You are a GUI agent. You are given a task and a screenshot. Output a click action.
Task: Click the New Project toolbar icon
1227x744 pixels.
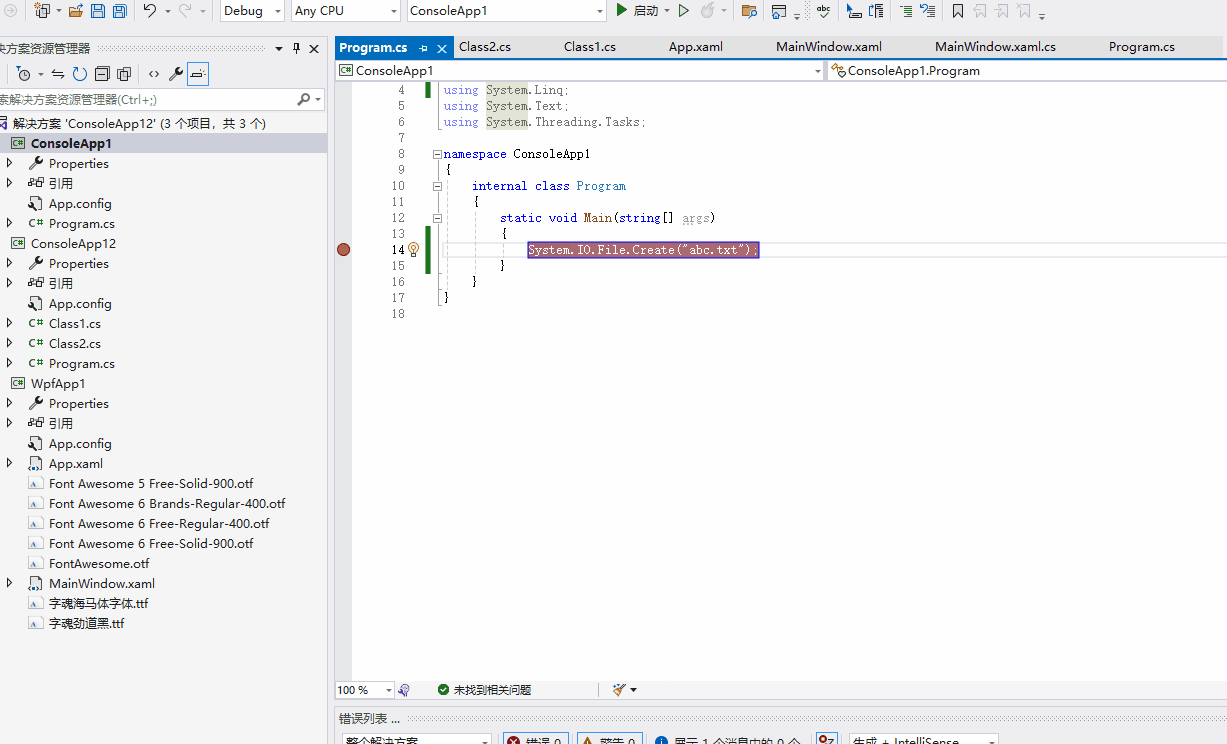(42, 11)
